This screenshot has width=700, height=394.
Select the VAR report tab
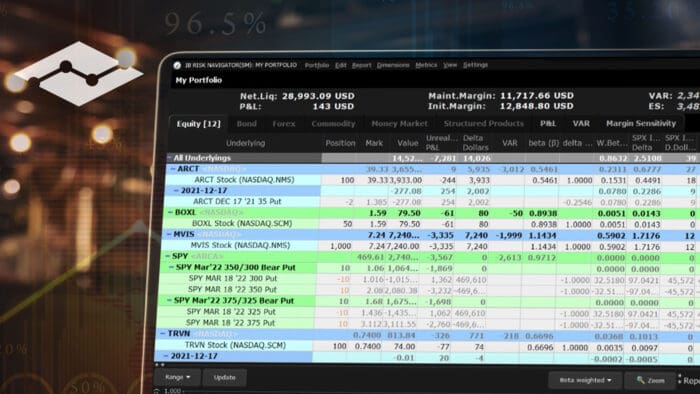coord(581,123)
